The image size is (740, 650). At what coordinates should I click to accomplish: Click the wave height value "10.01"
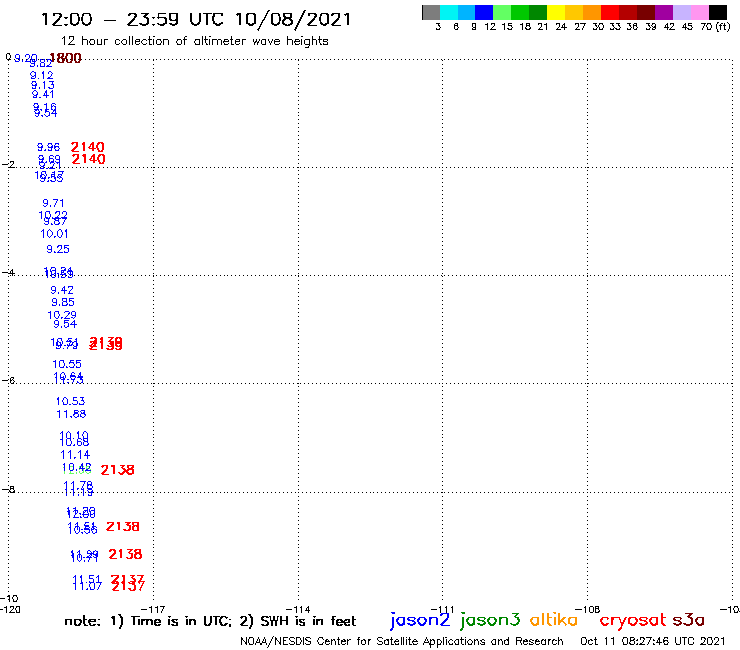[x=54, y=234]
